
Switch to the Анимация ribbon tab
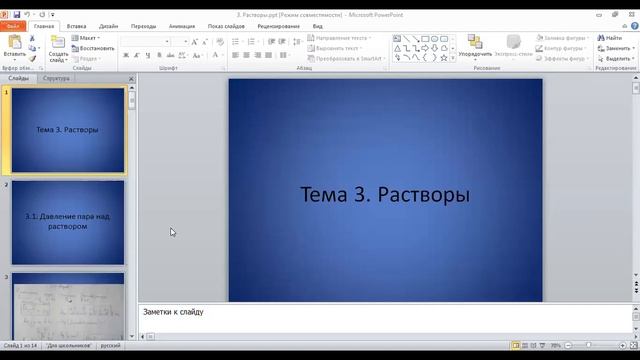tap(182, 26)
